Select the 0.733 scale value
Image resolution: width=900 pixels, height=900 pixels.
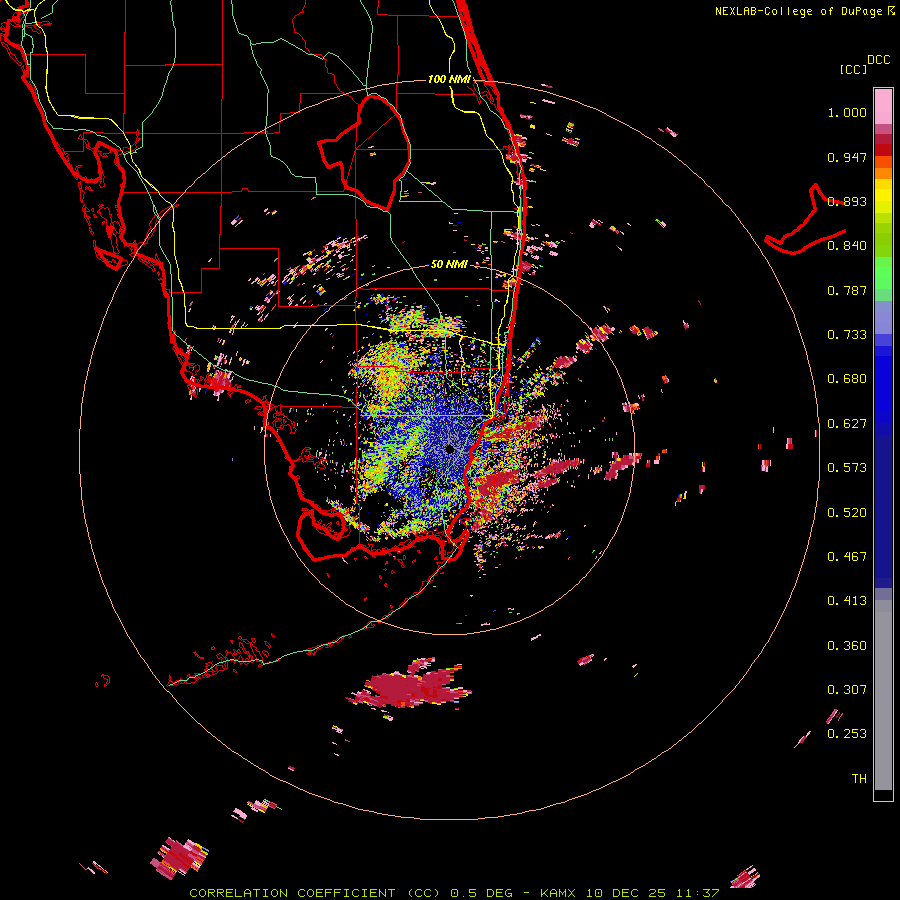coord(847,335)
